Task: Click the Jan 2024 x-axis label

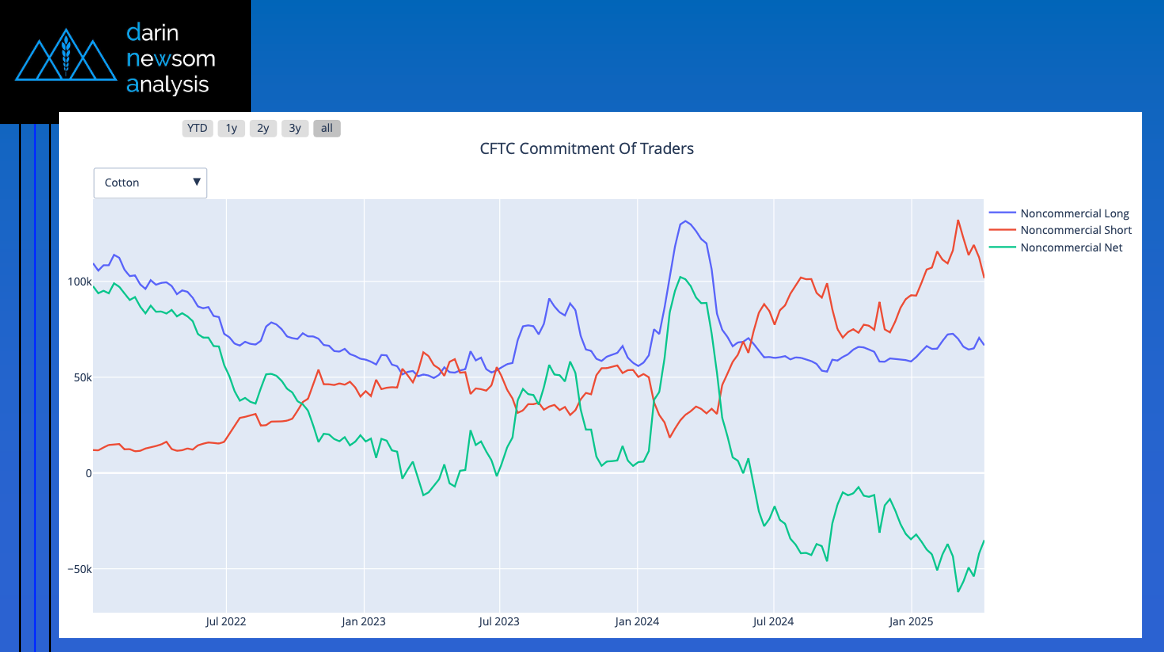Action: click(x=637, y=622)
